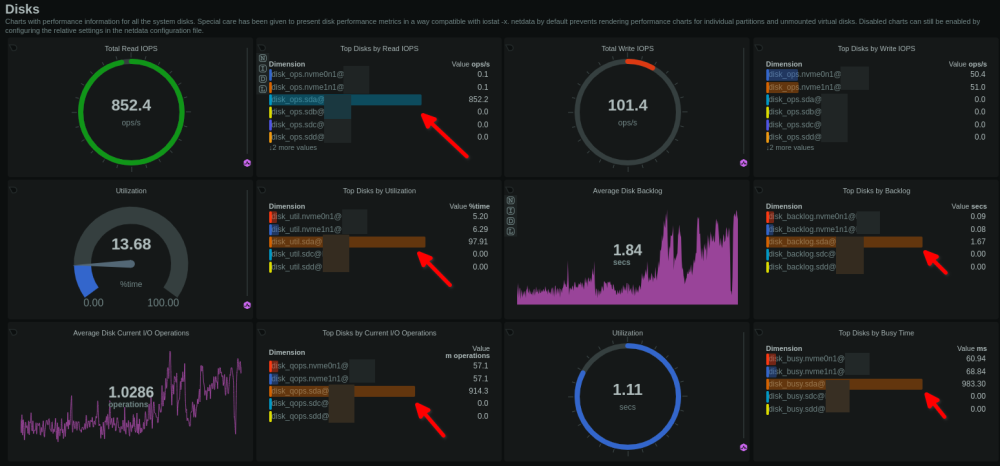Click the purple anomaly icon in Total Write IOPS

743,163
